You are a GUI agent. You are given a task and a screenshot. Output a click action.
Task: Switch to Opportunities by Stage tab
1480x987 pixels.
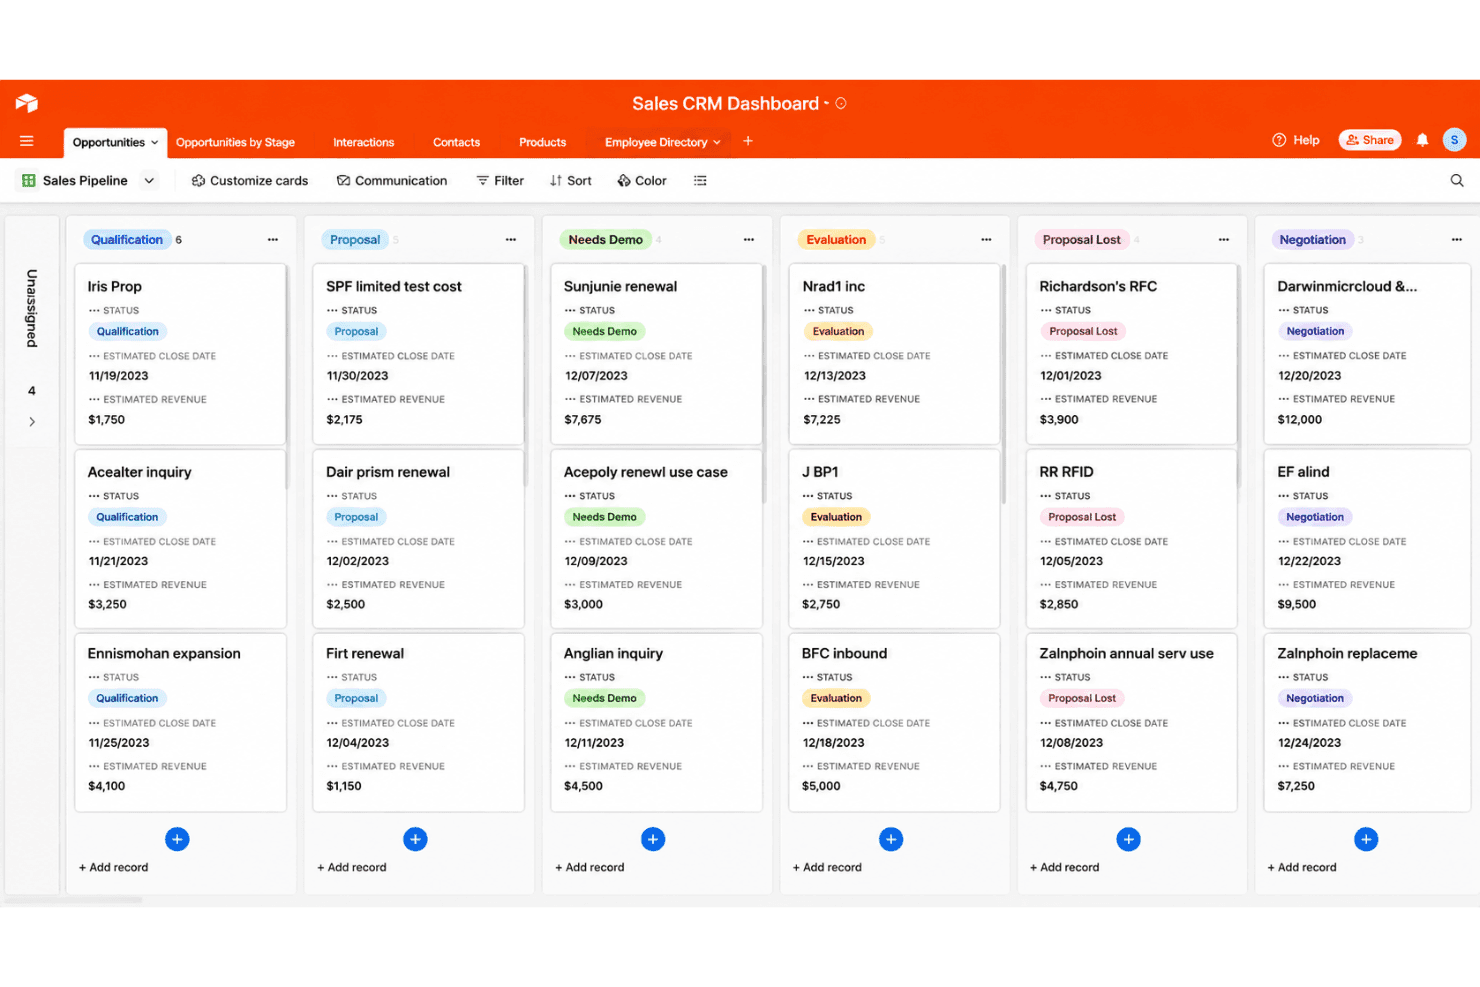tap(235, 142)
